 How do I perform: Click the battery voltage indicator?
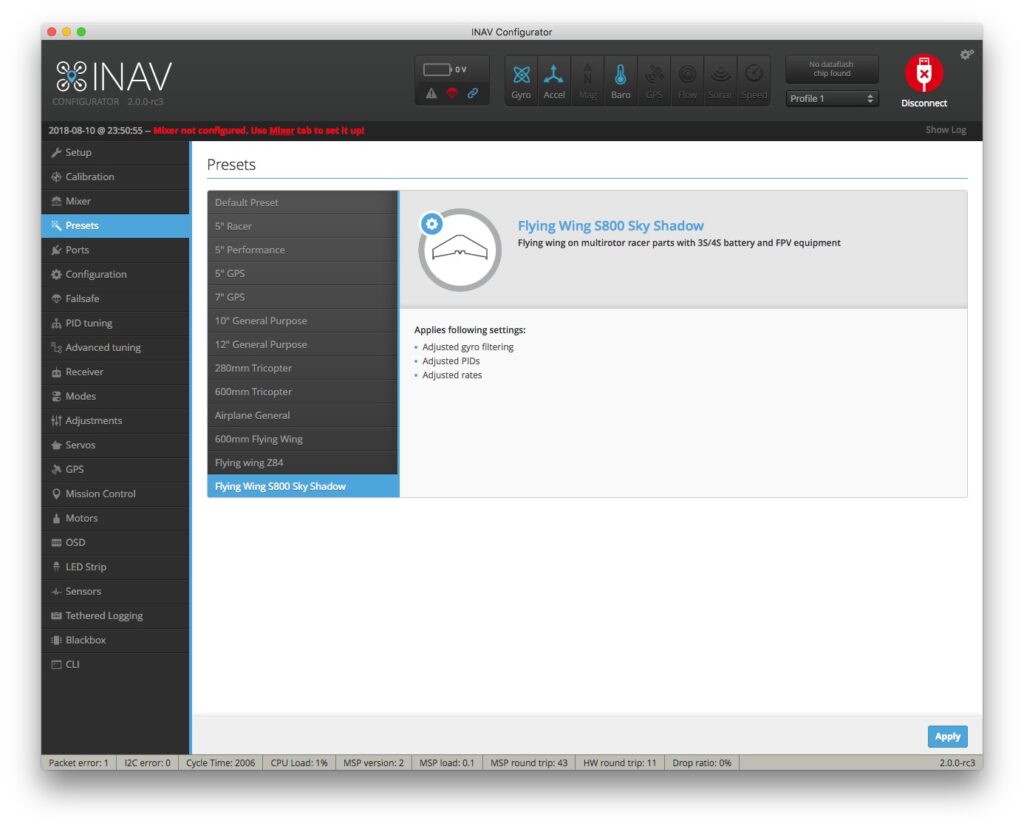point(445,70)
